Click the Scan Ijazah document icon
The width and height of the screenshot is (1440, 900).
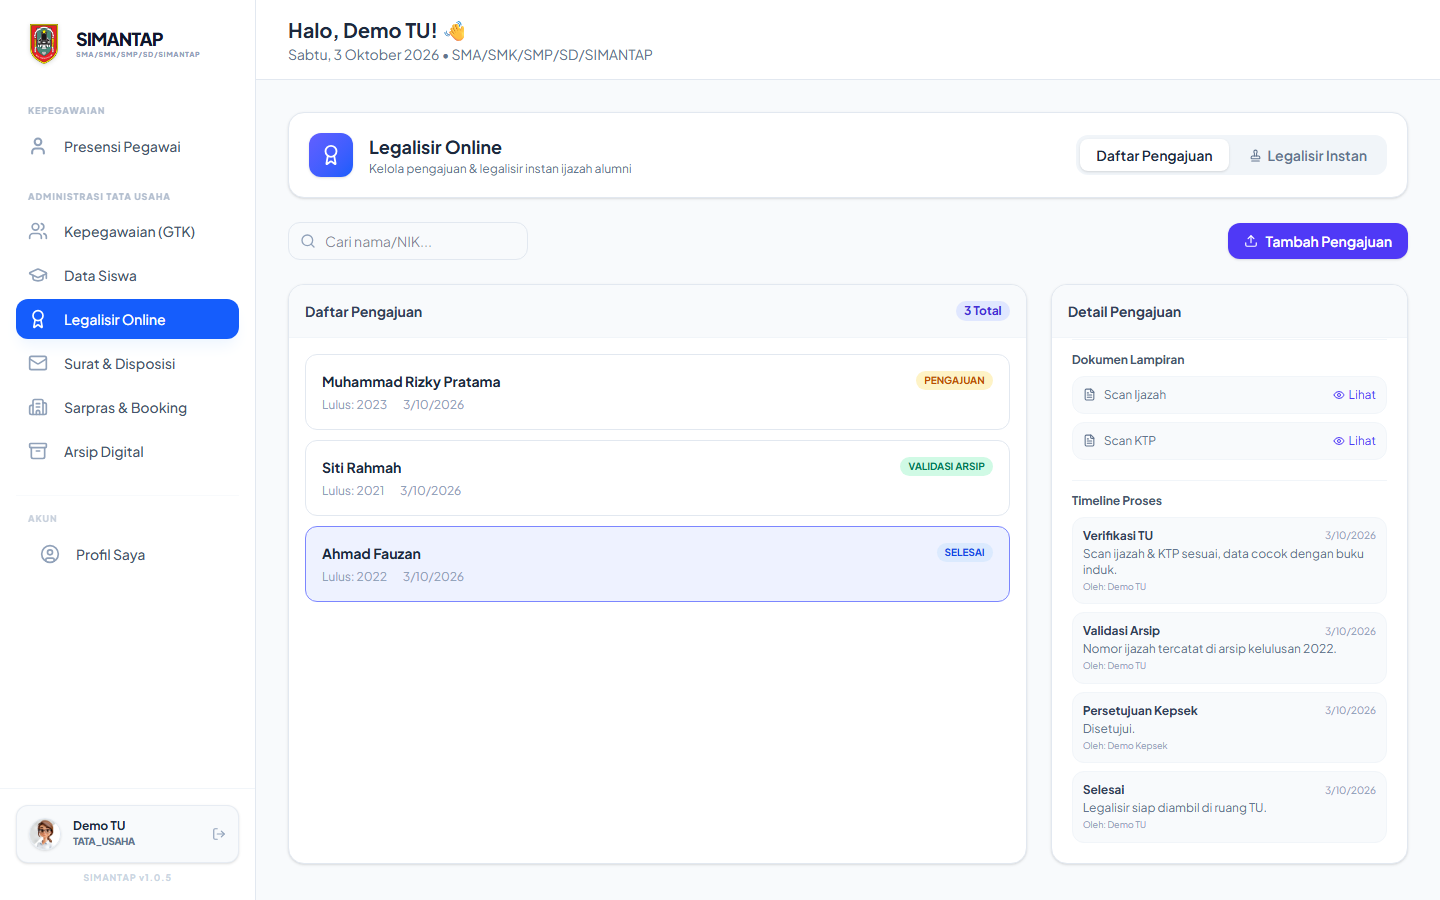[x=1090, y=395]
